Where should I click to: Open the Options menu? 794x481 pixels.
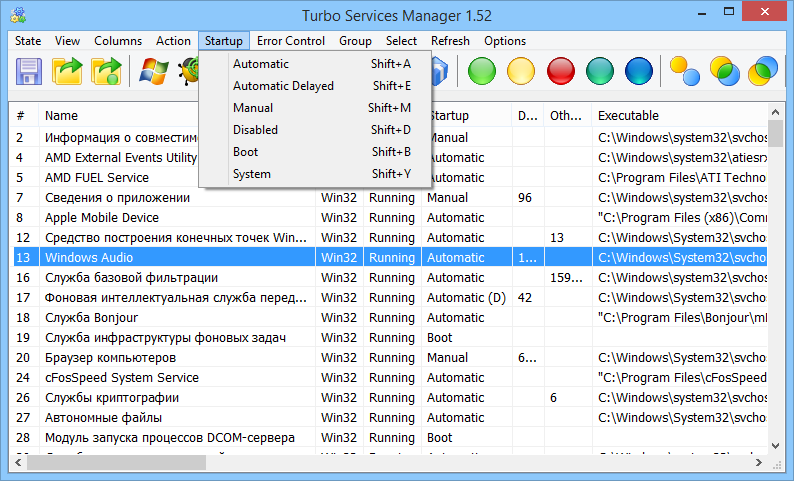505,41
